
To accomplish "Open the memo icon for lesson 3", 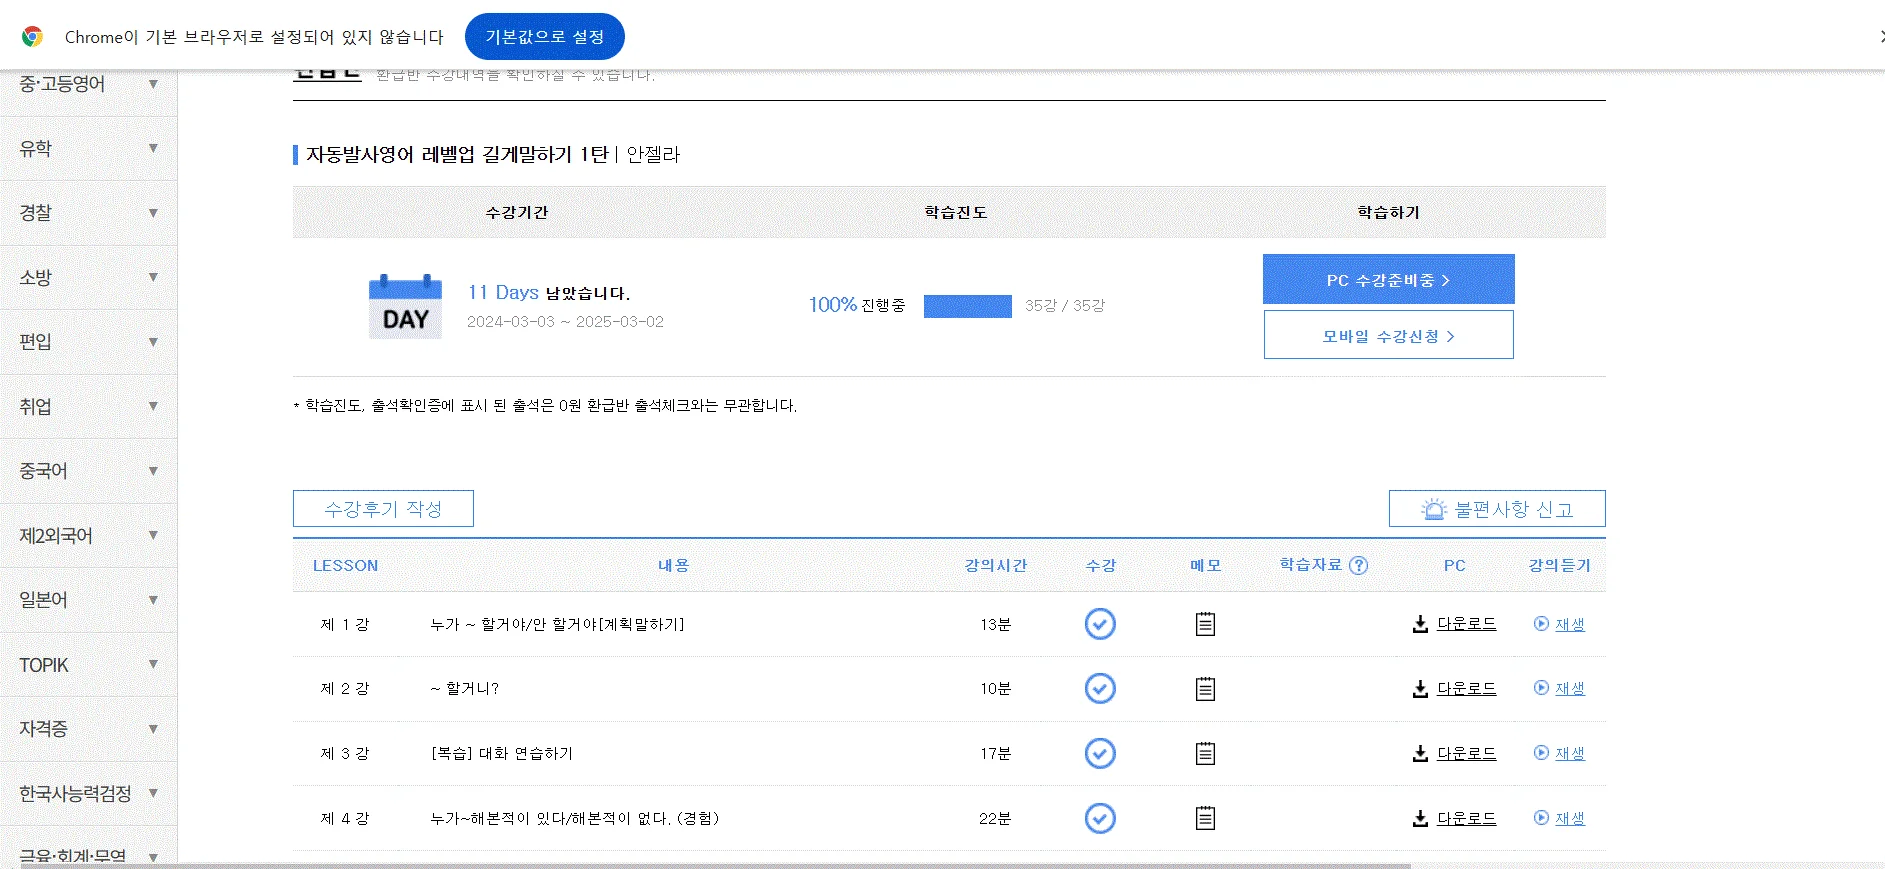I will point(1205,753).
